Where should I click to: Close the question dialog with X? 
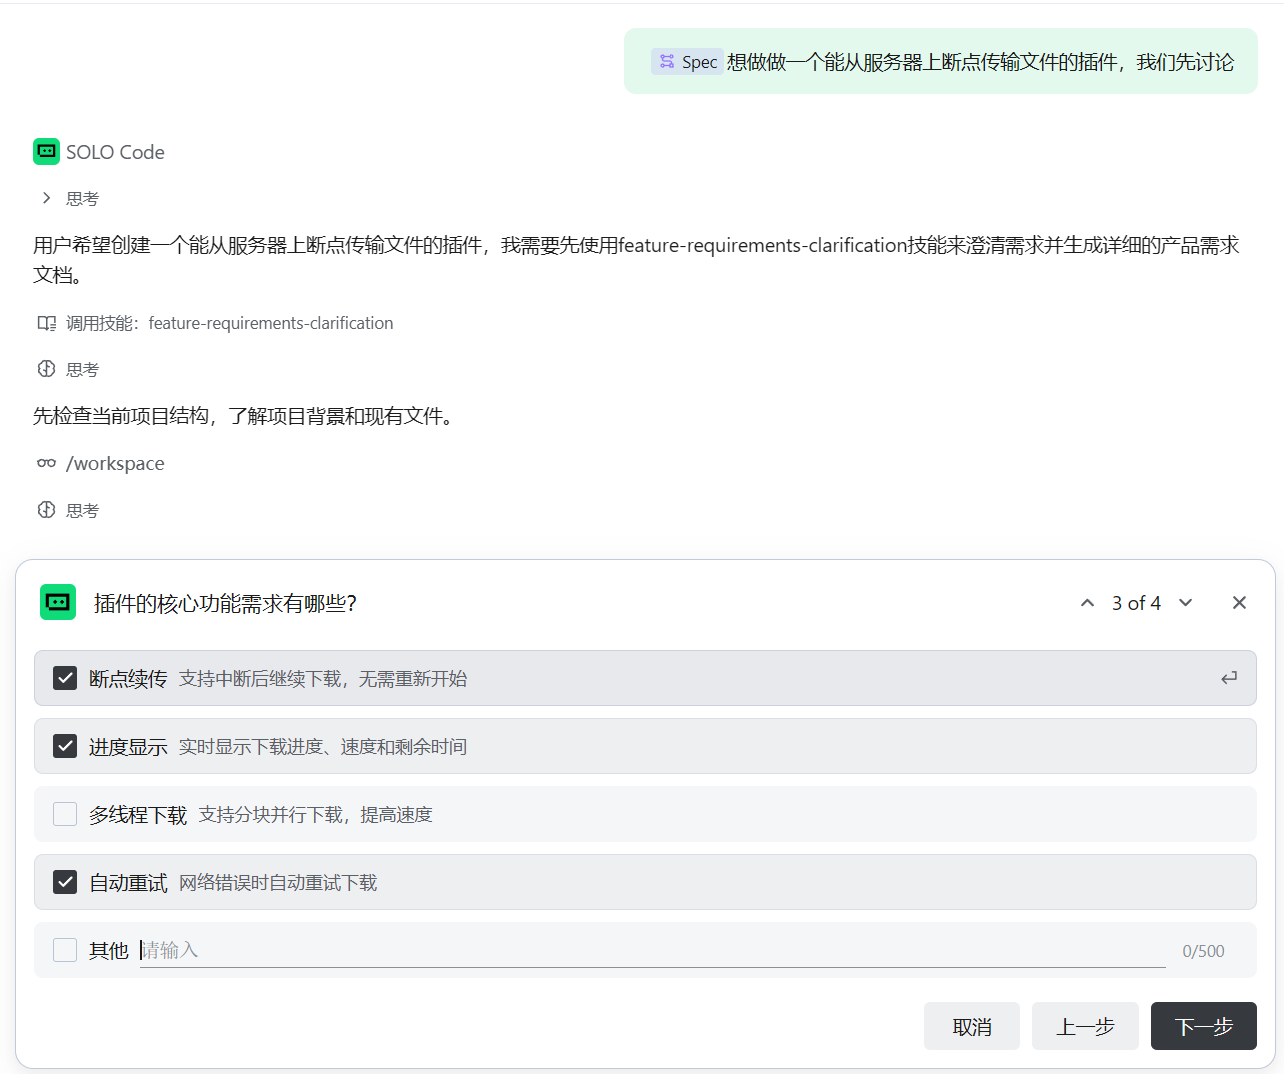pos(1239,602)
